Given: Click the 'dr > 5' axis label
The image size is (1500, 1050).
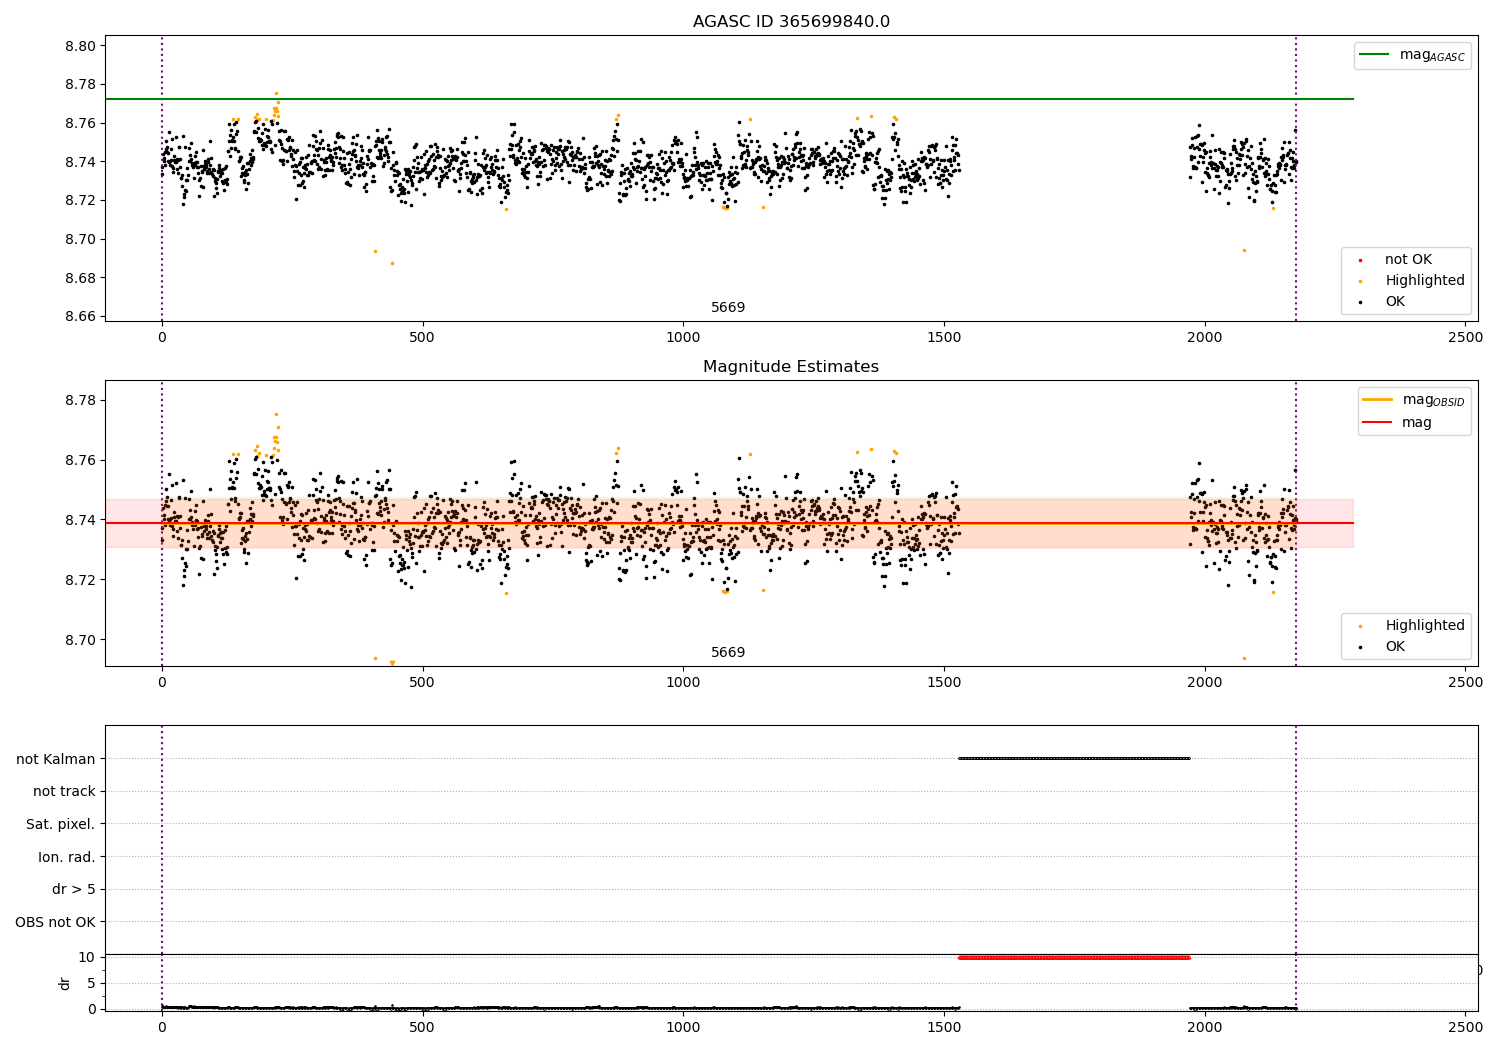Looking at the screenshot, I should (74, 890).
